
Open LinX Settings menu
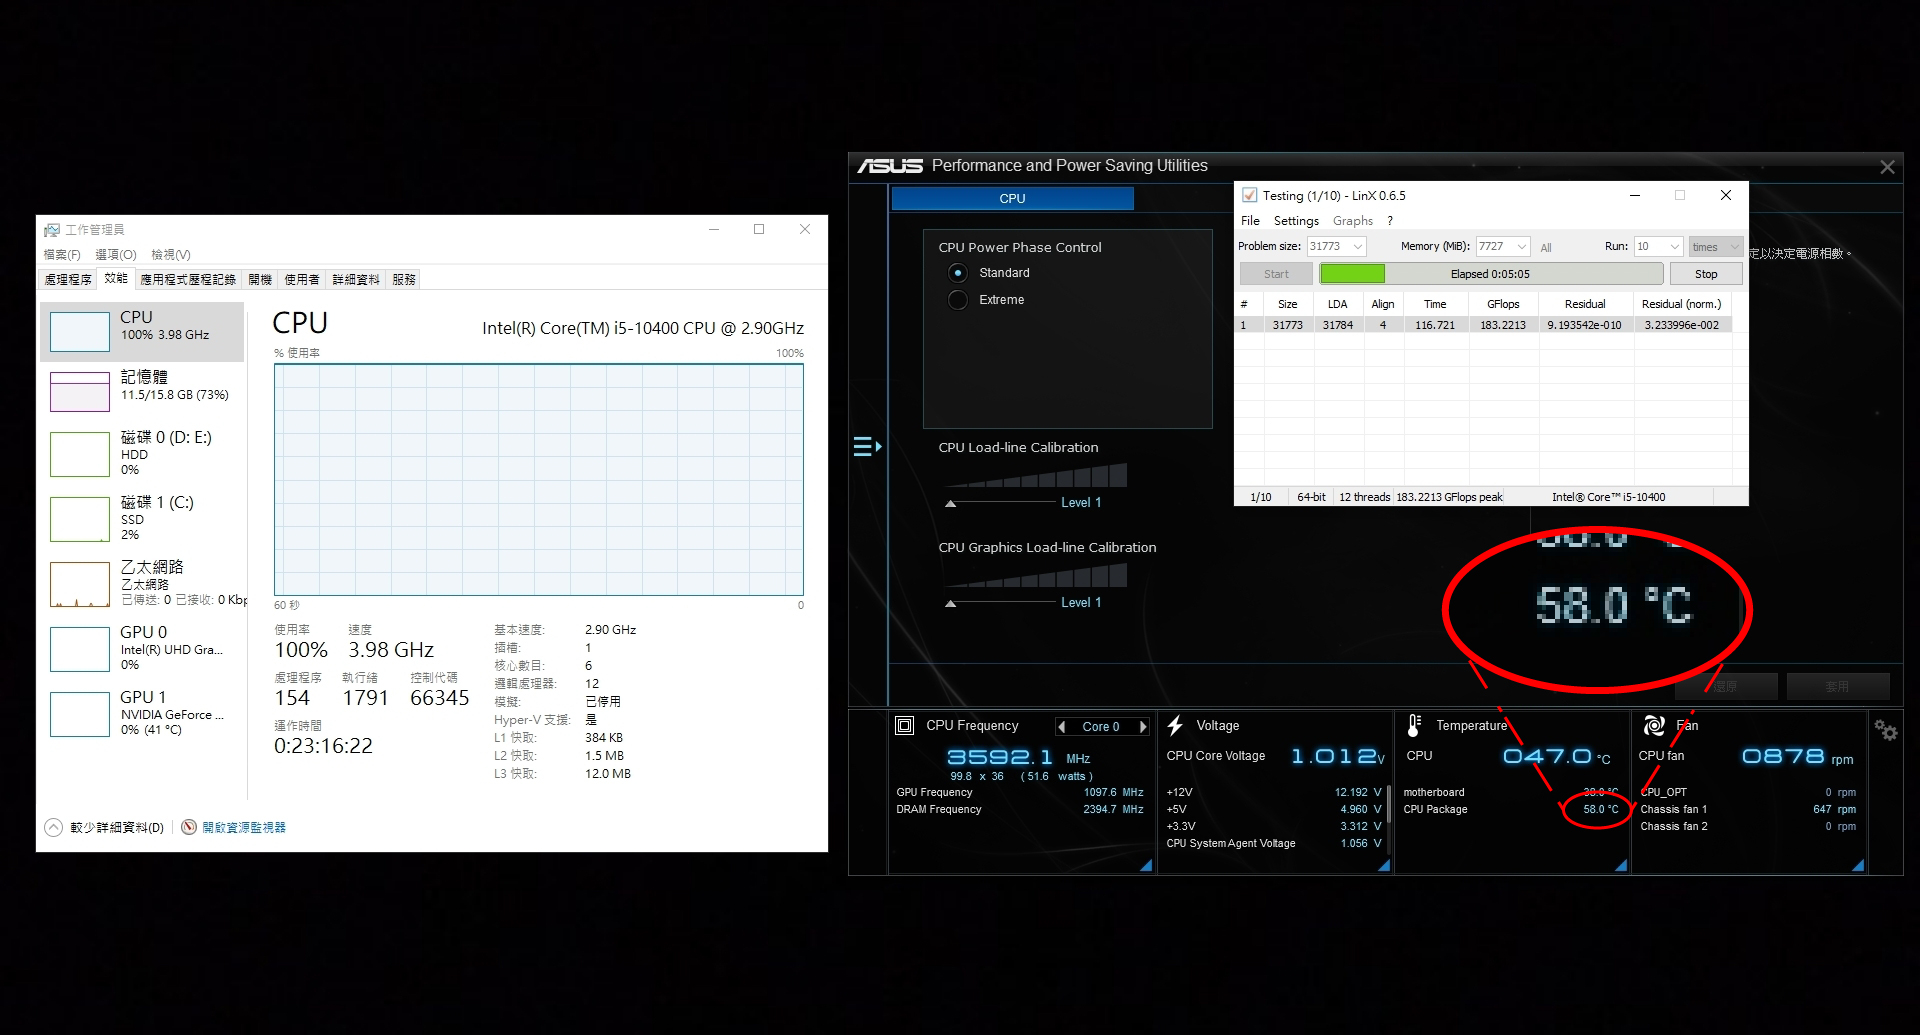point(1296,221)
